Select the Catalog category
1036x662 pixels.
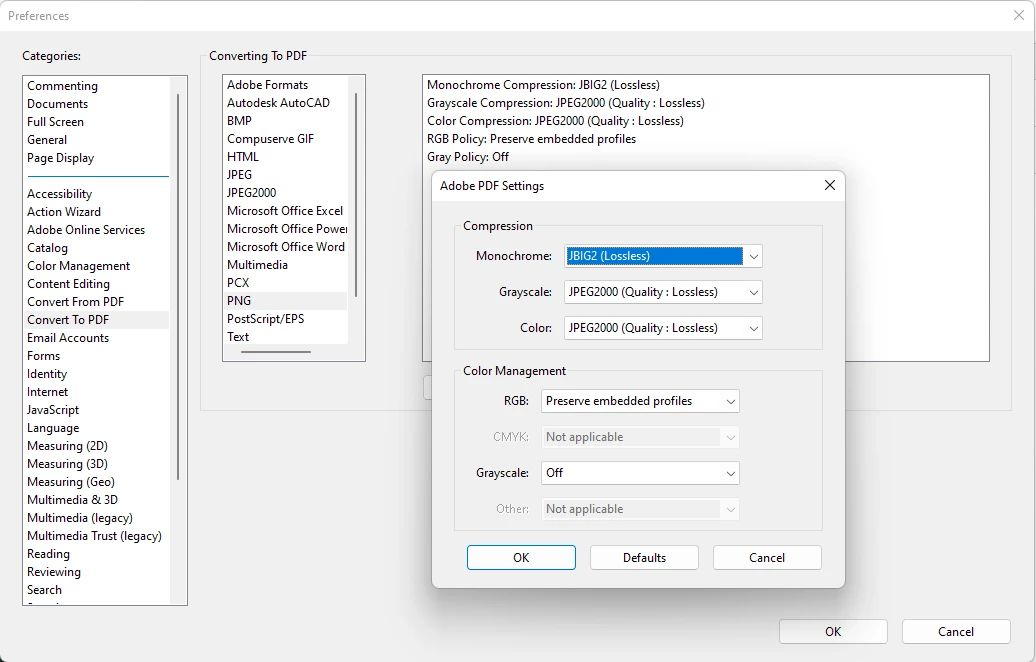point(48,248)
